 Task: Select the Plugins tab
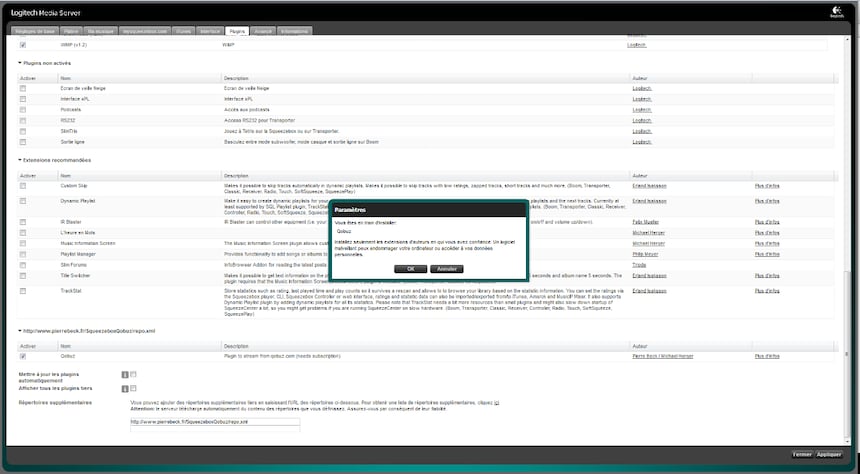point(237,31)
